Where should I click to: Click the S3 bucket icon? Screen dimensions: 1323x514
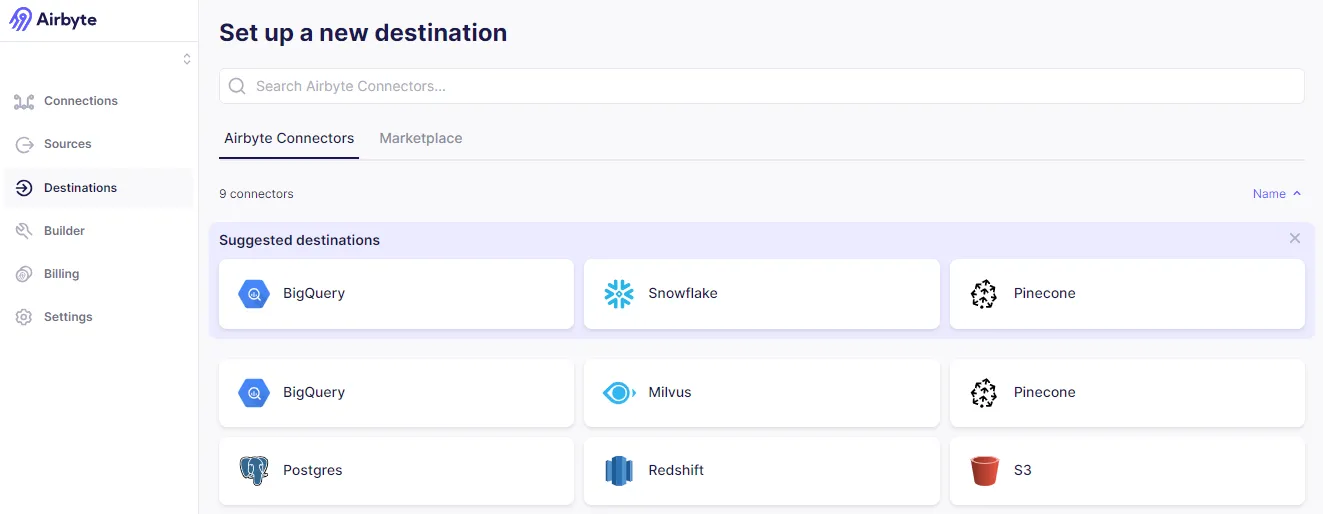tap(984, 471)
